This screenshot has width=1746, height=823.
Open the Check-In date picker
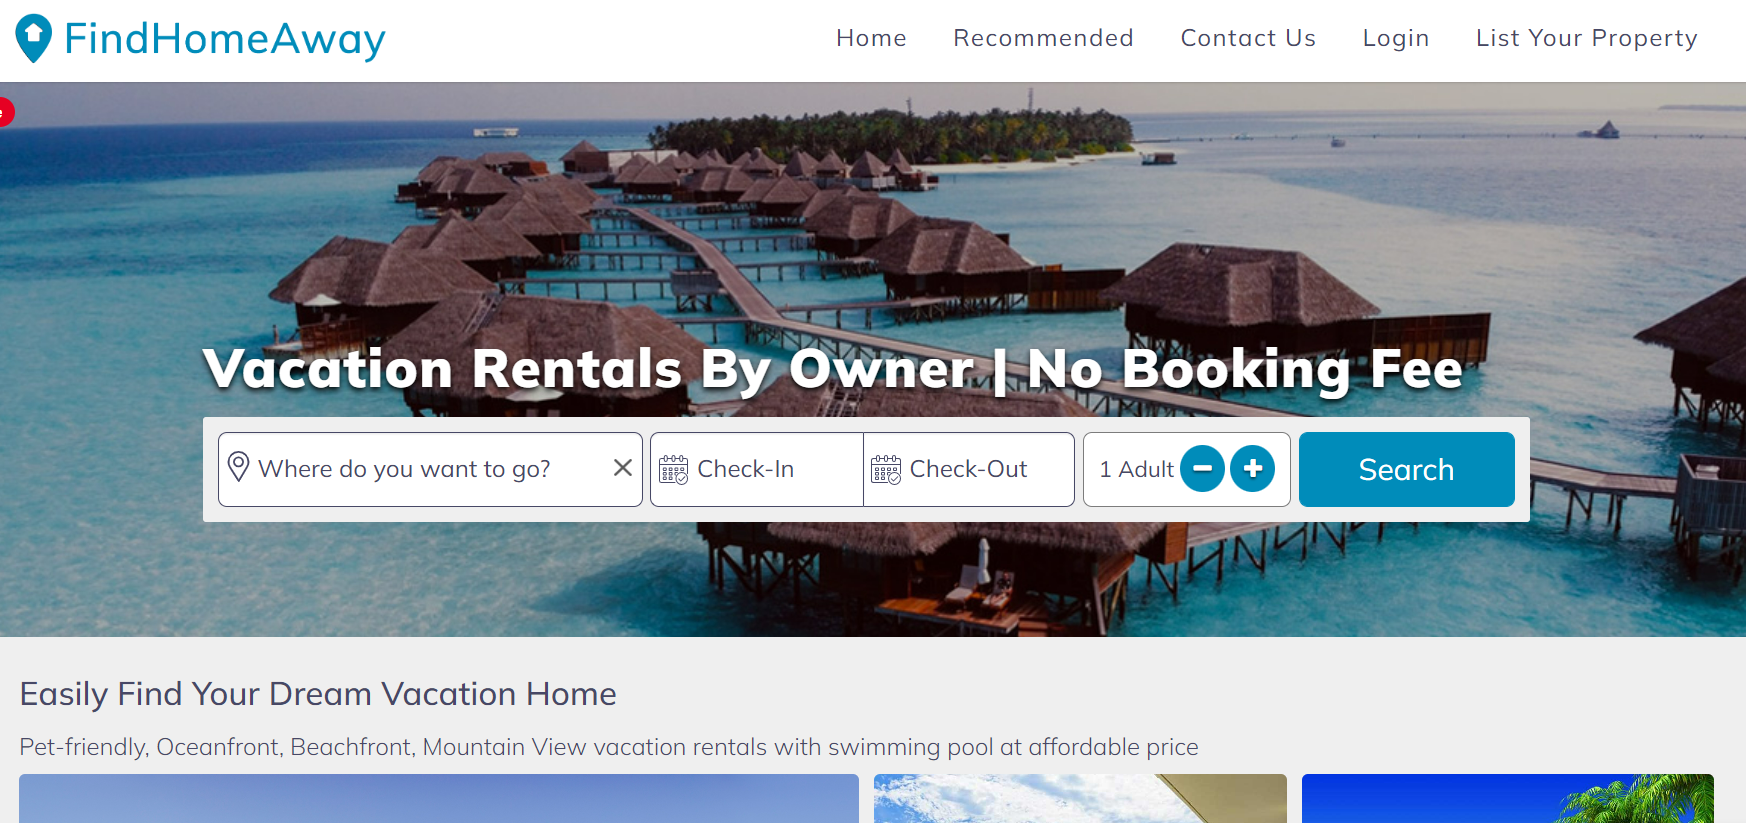click(x=757, y=469)
